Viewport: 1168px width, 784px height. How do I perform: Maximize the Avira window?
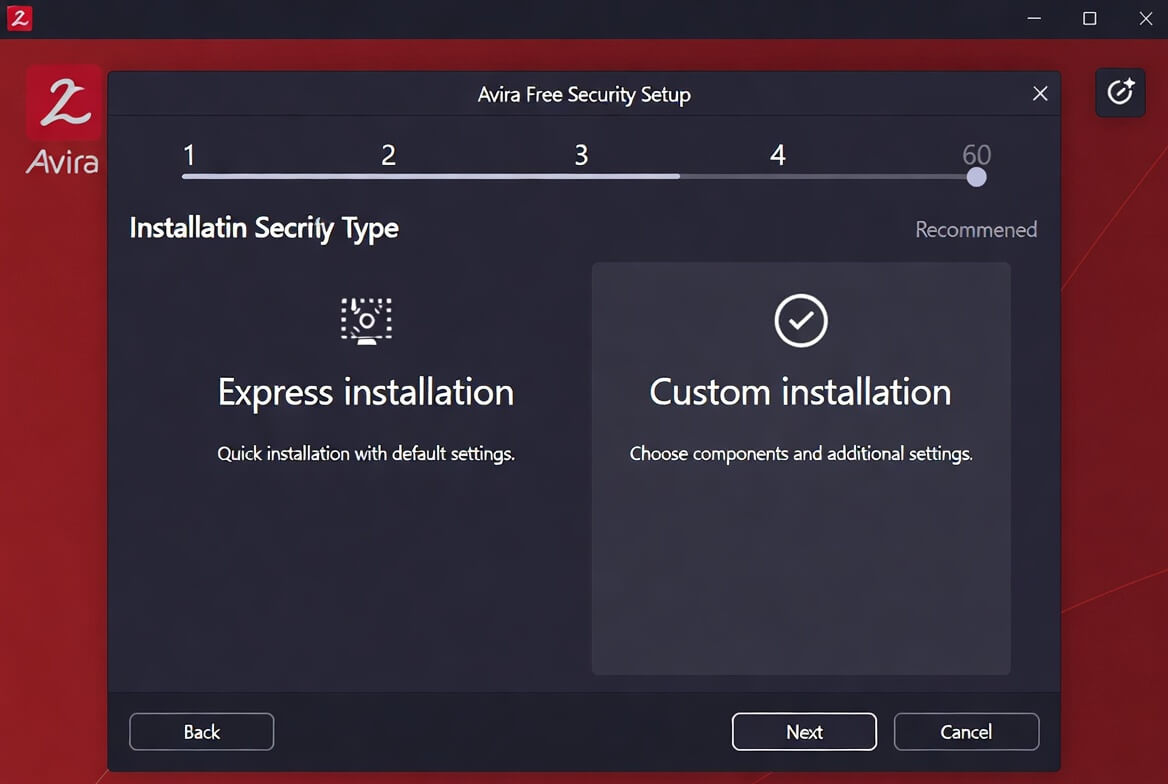coord(1089,18)
